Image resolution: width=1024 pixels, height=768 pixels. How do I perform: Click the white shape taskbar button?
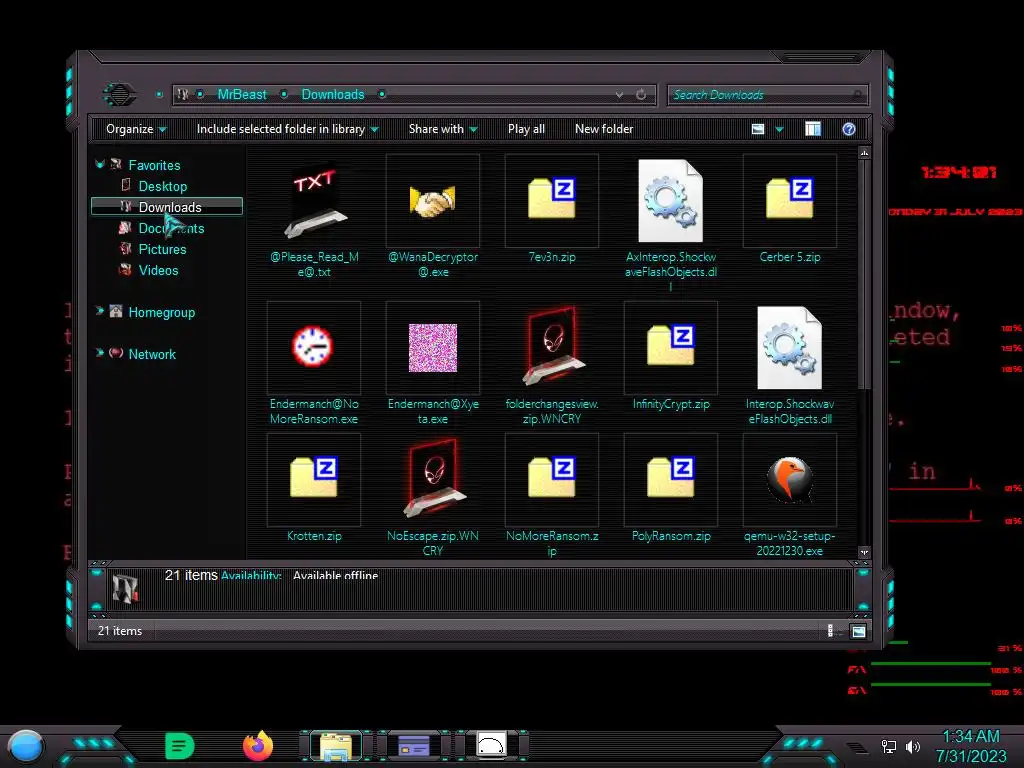pos(491,745)
